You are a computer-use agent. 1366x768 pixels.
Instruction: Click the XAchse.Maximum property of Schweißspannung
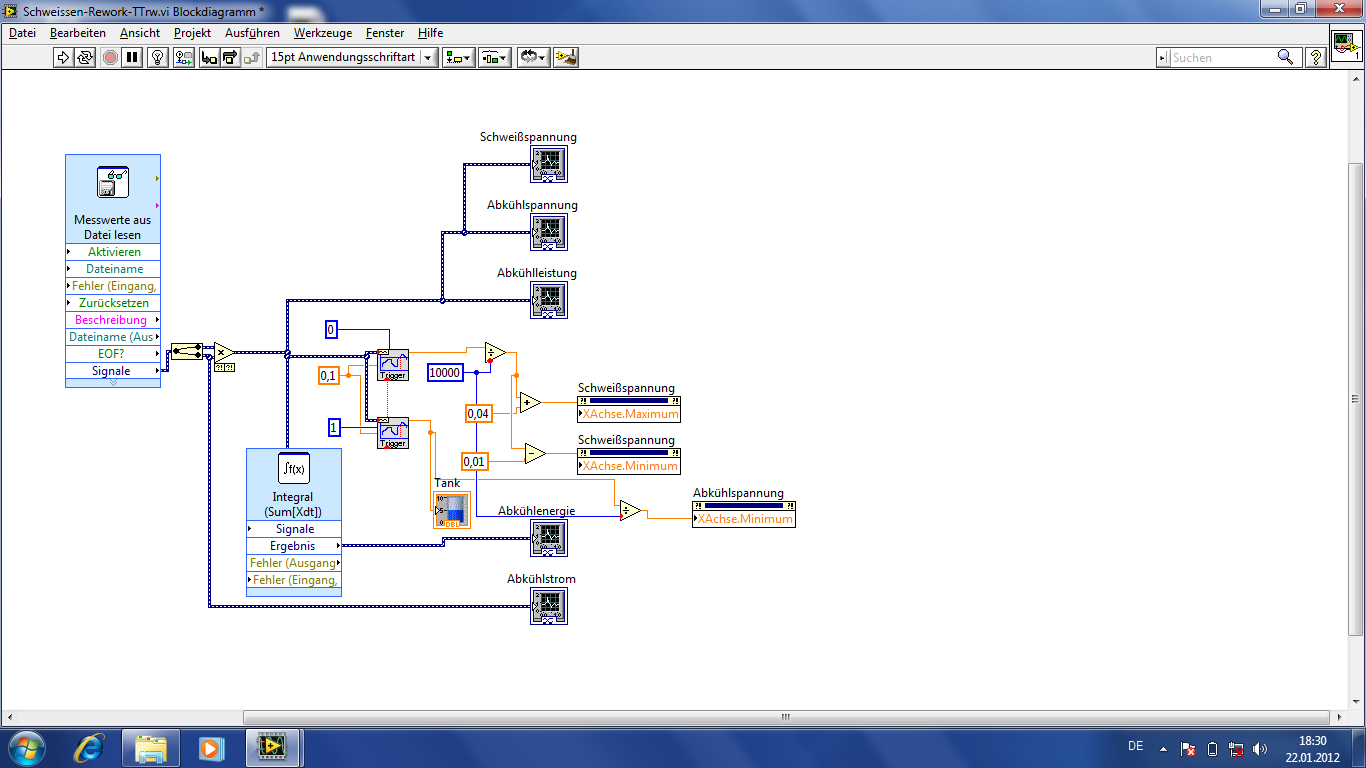tap(629, 414)
